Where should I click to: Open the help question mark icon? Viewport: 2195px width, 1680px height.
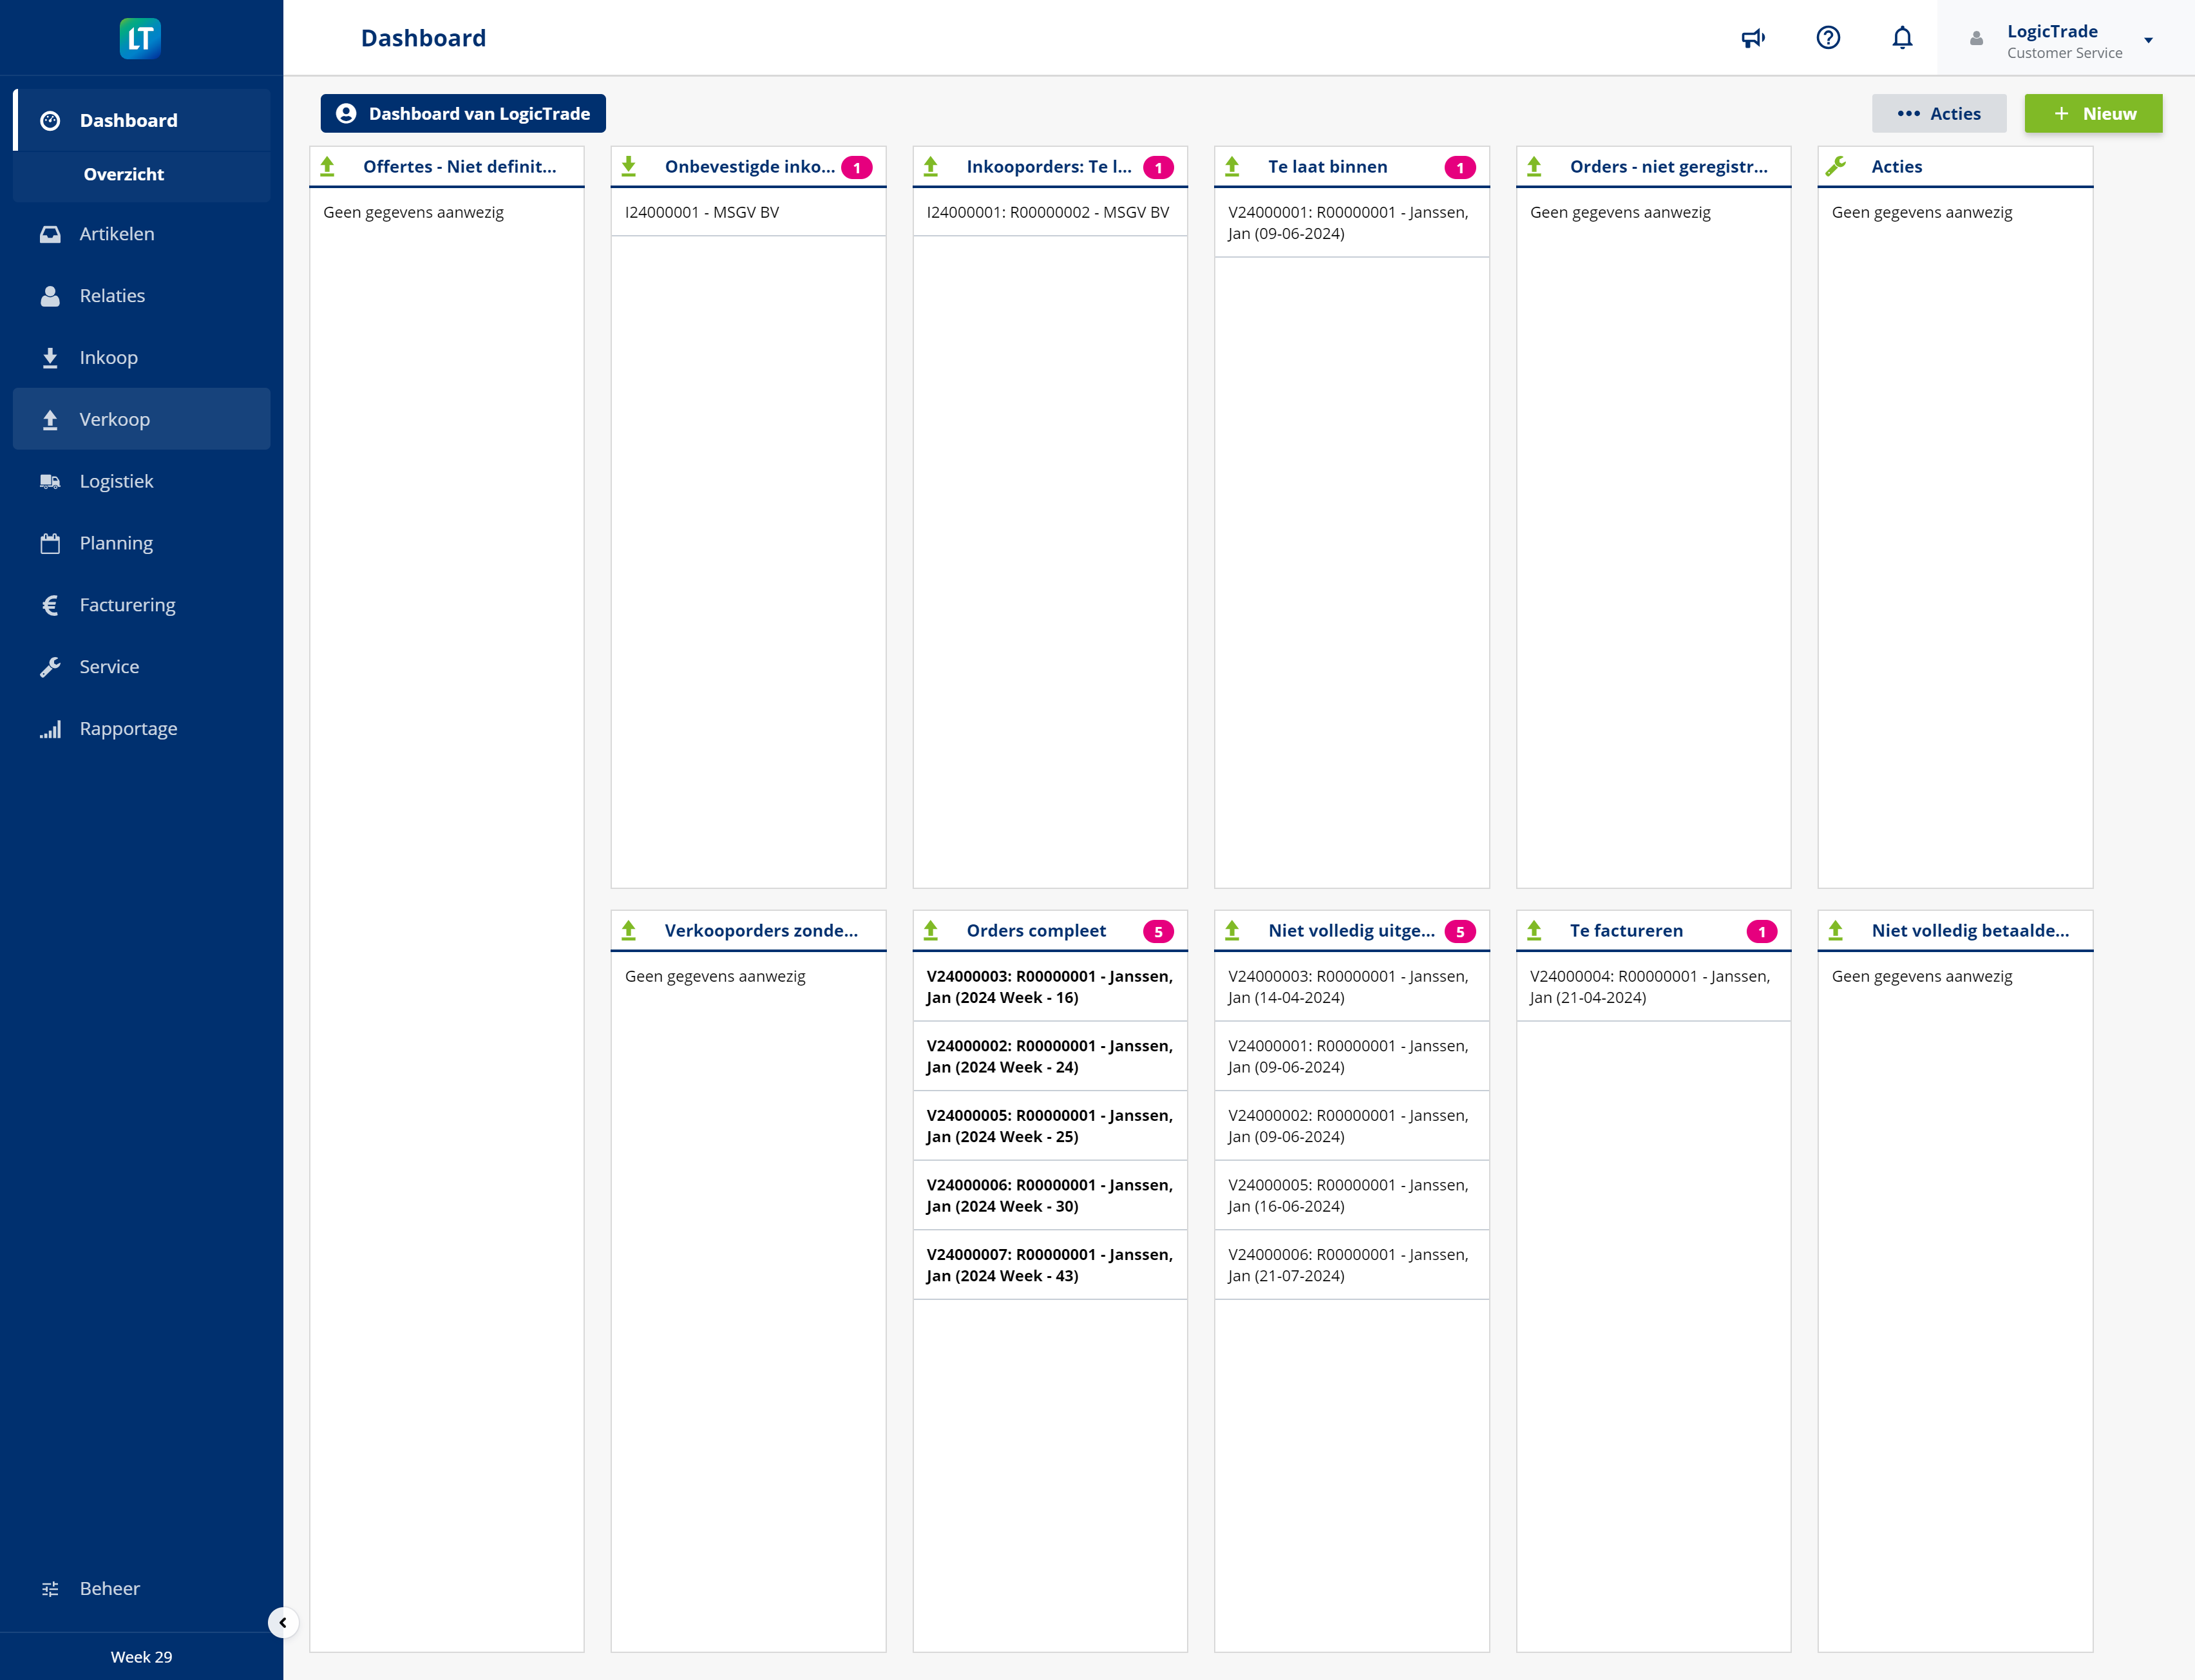(x=1828, y=38)
